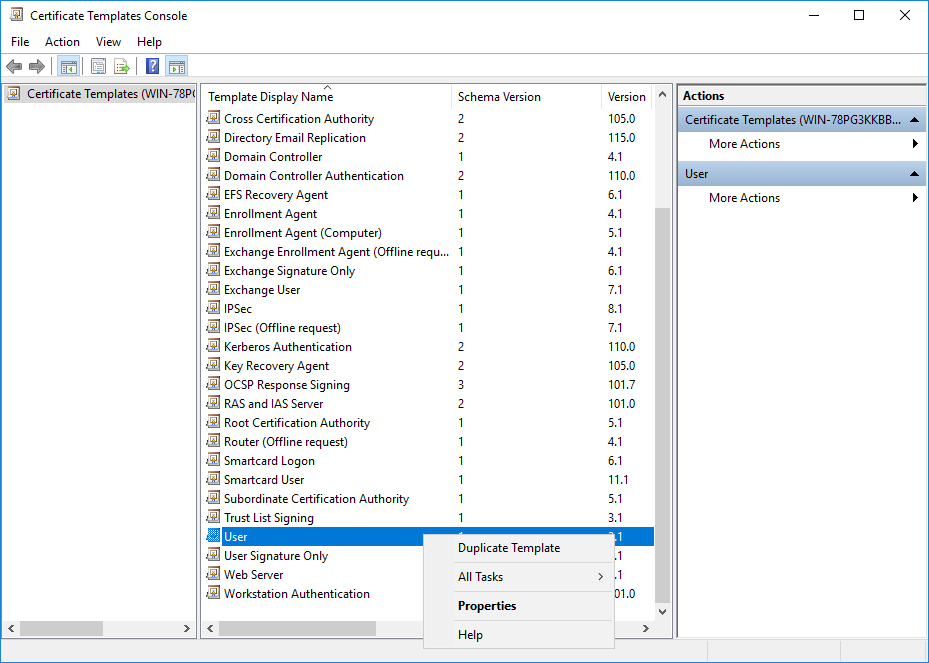Click the Forward arrow toolbar icon

tap(37, 66)
